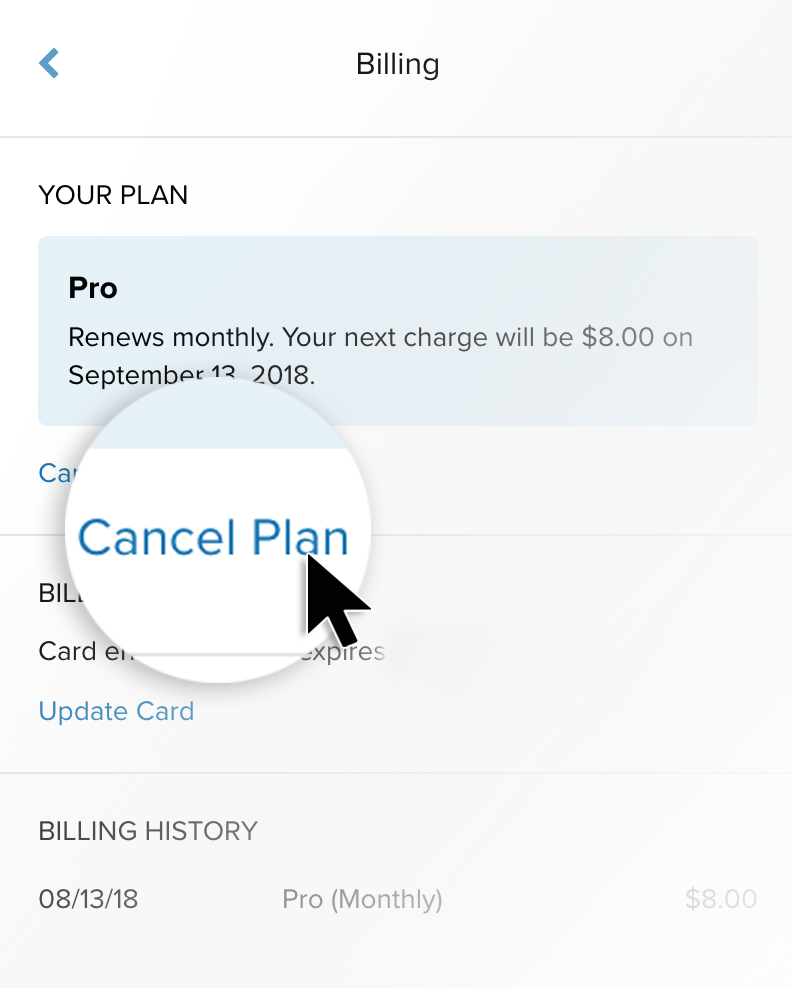Click the black mouse cursor graphic
This screenshot has width=792, height=988.
point(335,600)
